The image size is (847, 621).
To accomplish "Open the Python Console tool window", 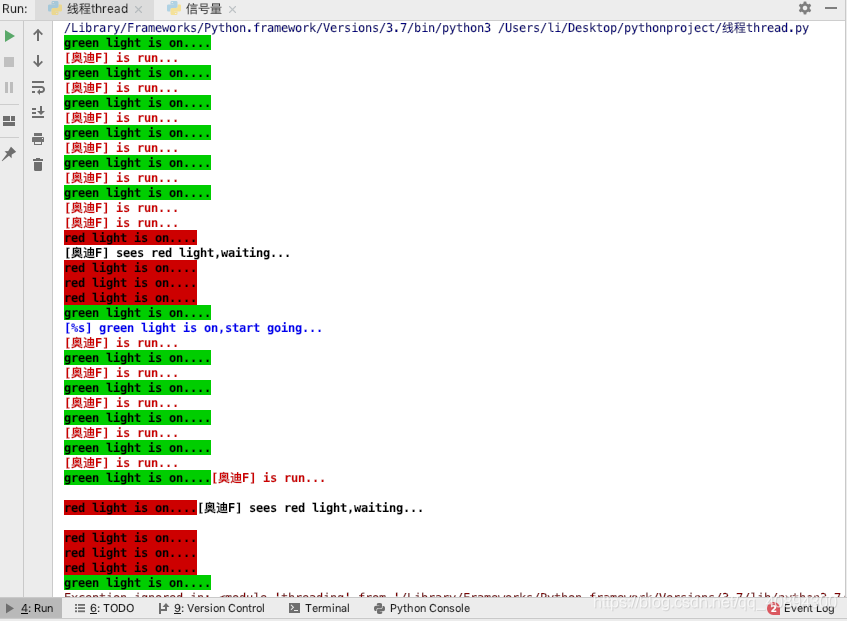I will 422,608.
